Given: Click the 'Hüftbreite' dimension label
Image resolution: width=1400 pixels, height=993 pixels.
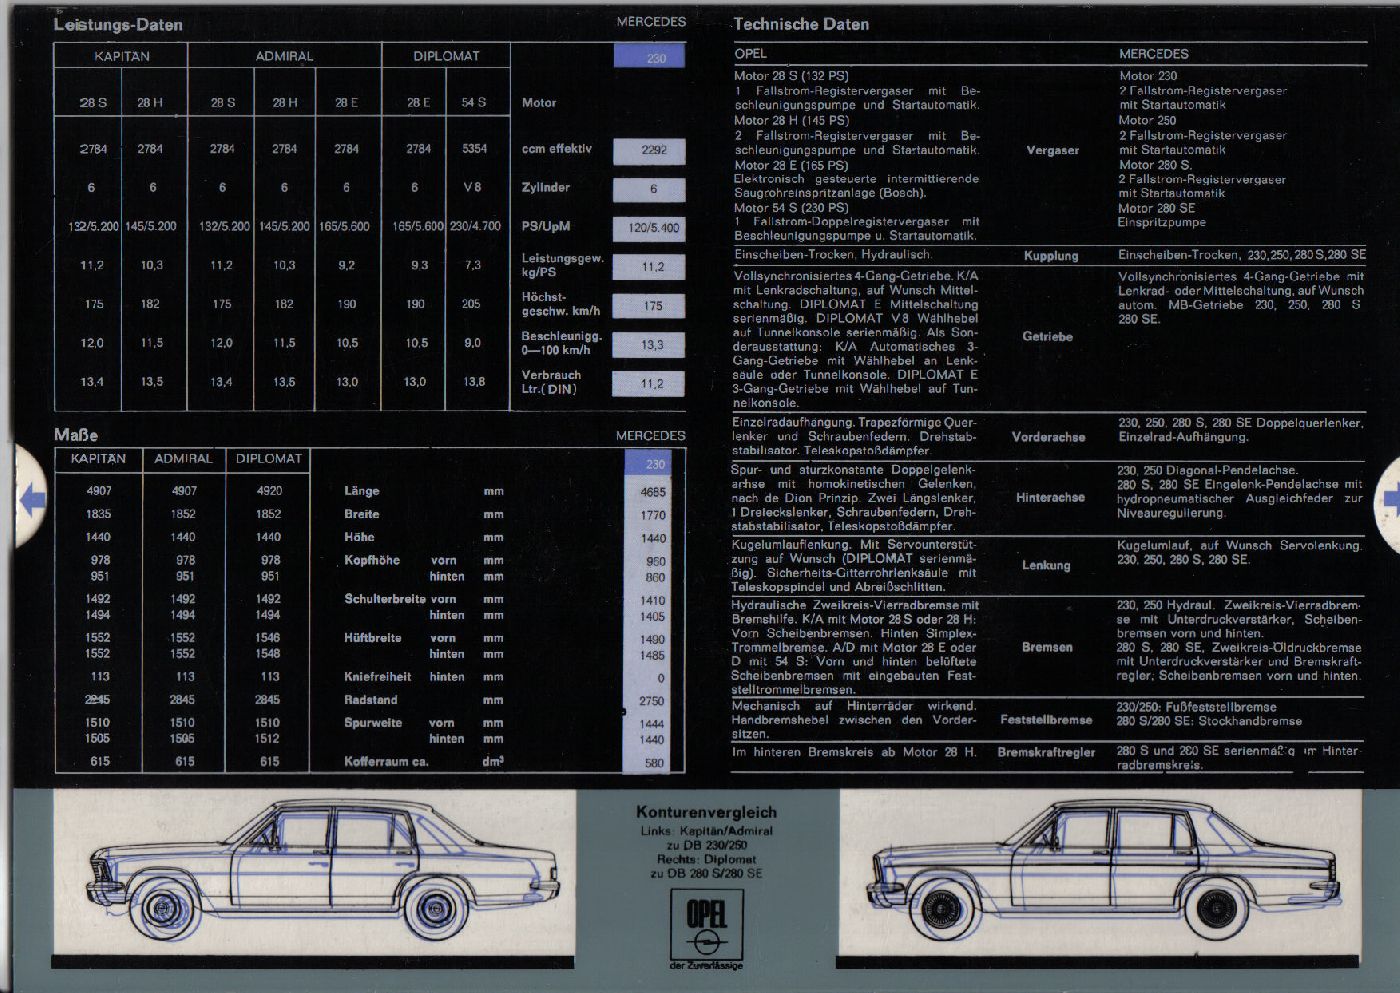Looking at the screenshot, I should tap(373, 638).
